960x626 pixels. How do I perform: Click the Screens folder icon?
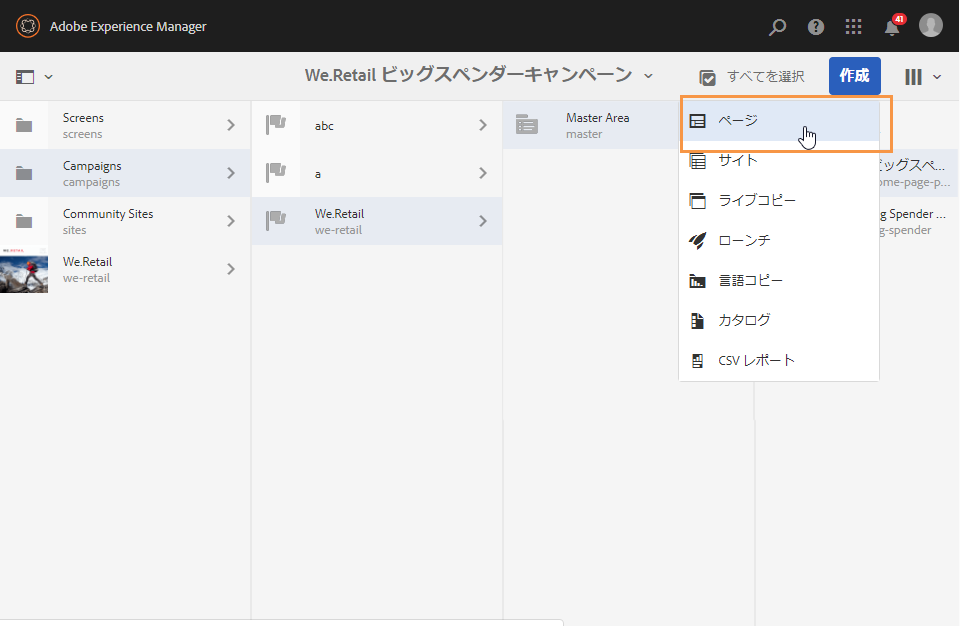pos(24,125)
